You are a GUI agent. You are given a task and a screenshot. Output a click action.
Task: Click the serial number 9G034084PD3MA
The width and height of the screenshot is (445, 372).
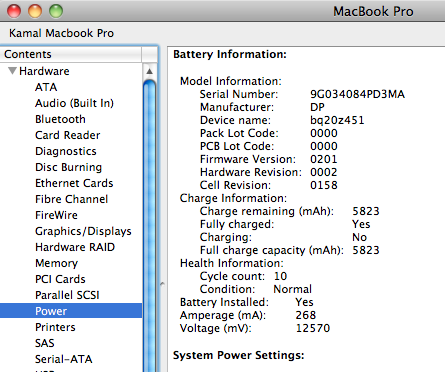click(x=357, y=94)
